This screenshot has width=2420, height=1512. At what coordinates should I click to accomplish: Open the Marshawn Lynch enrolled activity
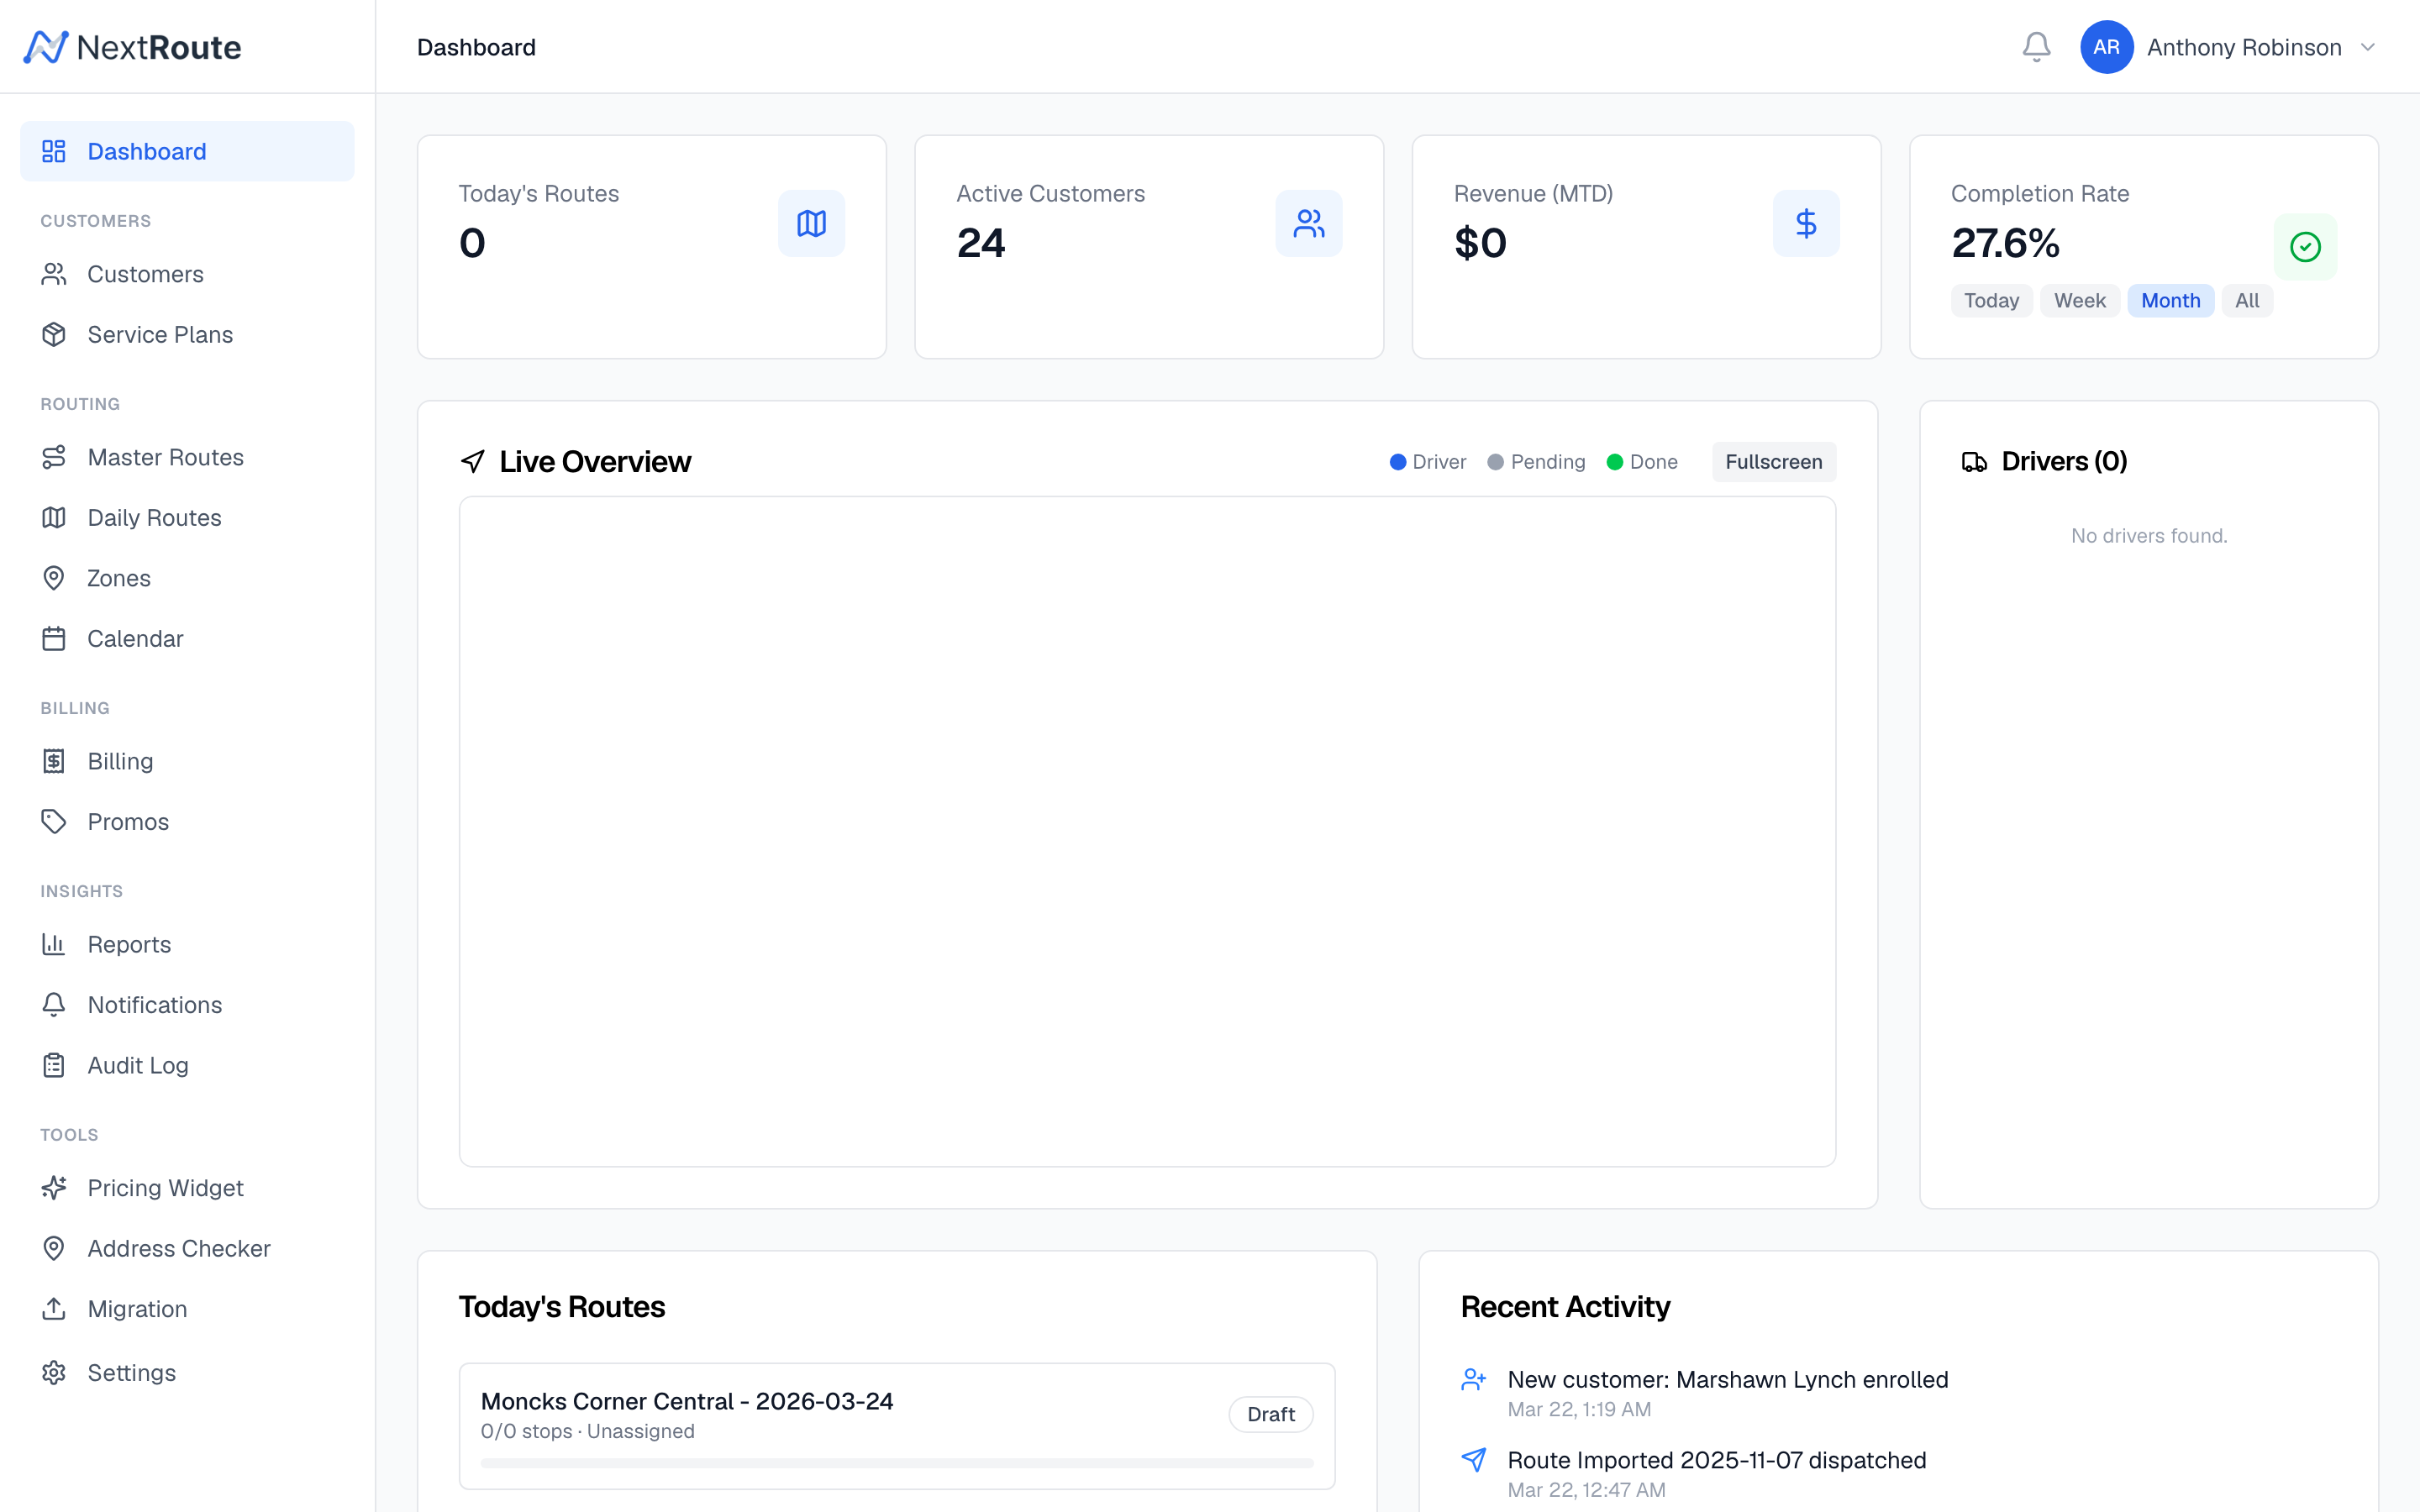1727,1380
